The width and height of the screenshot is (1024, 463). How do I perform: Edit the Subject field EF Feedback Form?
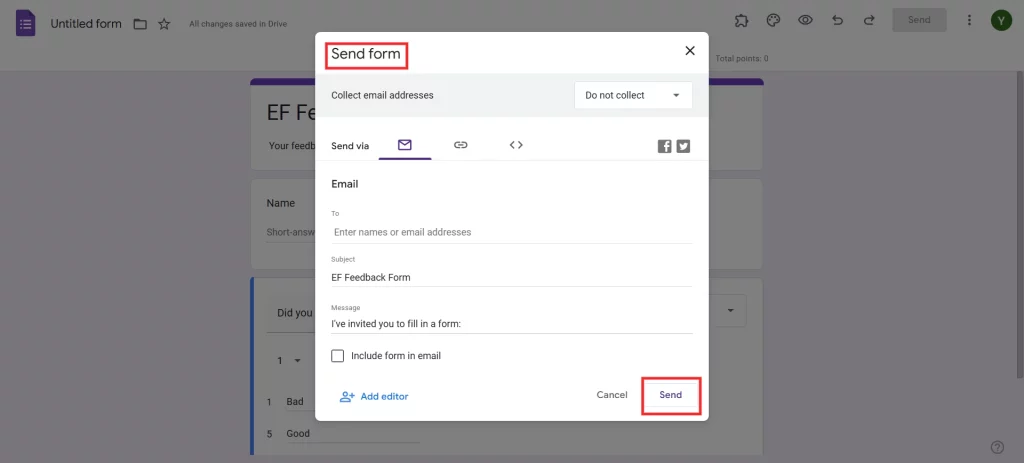(x=511, y=278)
